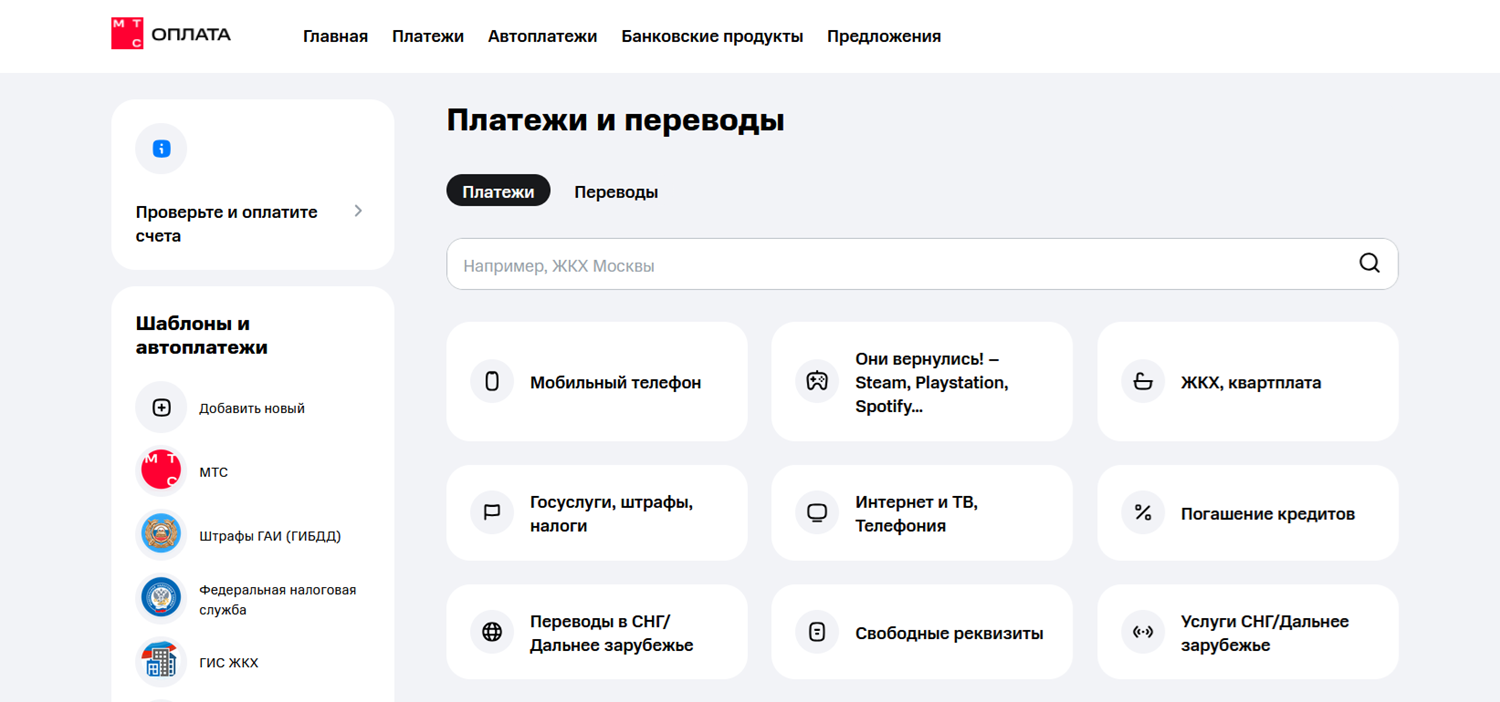Click the monitor icon for Интернет и ТВ

(817, 513)
